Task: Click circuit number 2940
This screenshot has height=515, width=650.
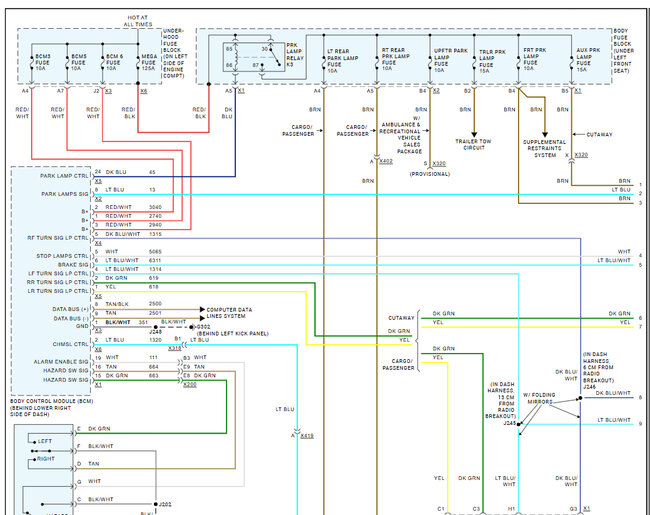Action: [155, 225]
